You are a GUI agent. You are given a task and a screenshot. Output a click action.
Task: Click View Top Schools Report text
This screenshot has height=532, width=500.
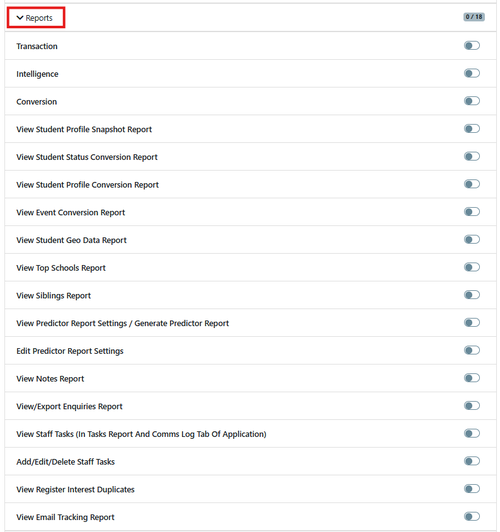point(61,268)
